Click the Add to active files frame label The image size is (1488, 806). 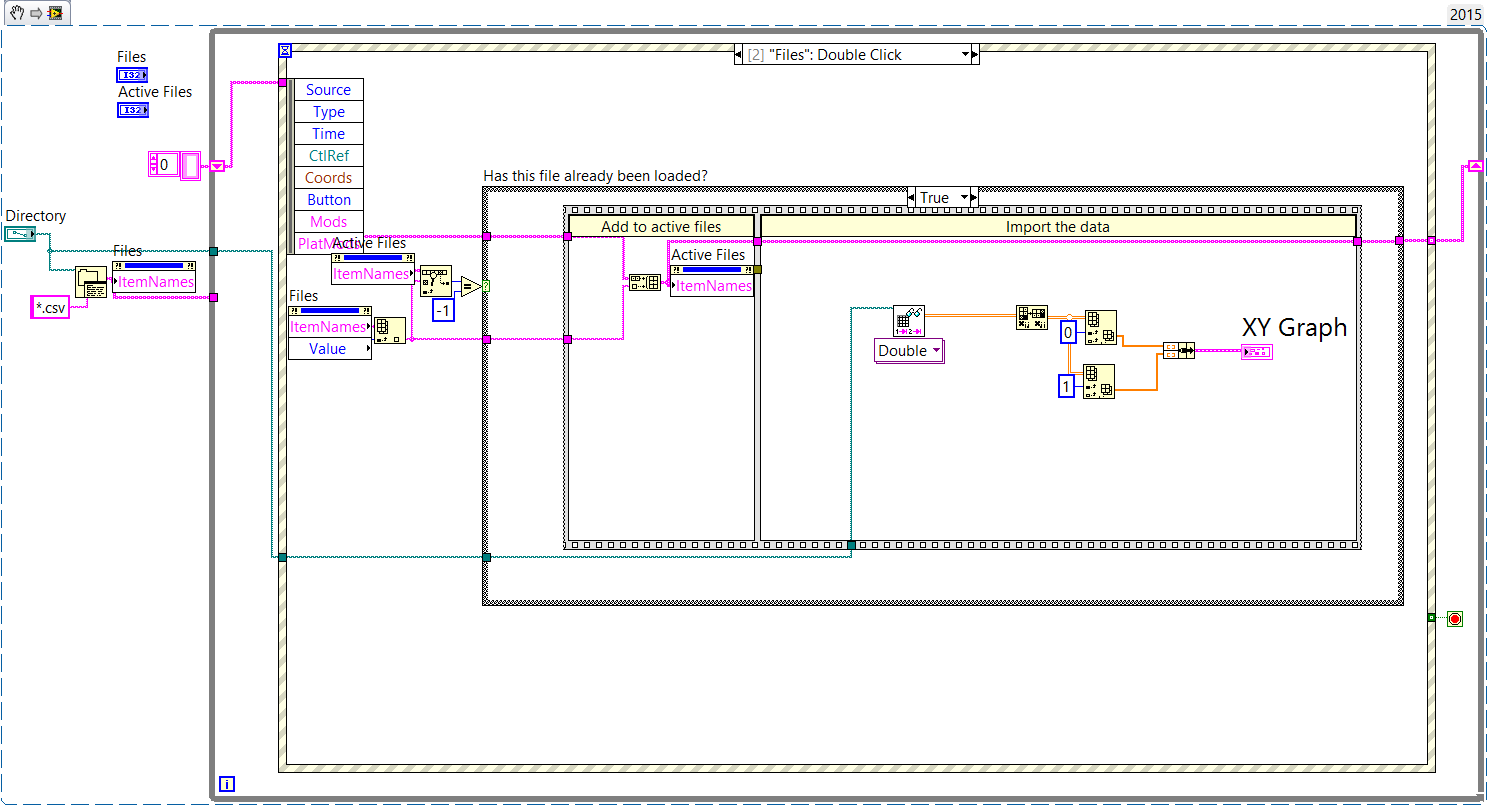click(x=661, y=227)
